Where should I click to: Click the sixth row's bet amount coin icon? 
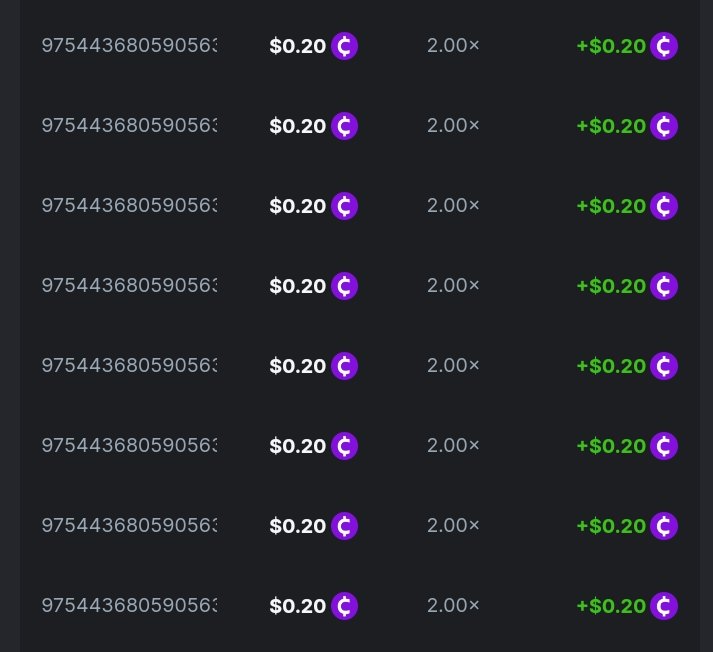point(345,446)
